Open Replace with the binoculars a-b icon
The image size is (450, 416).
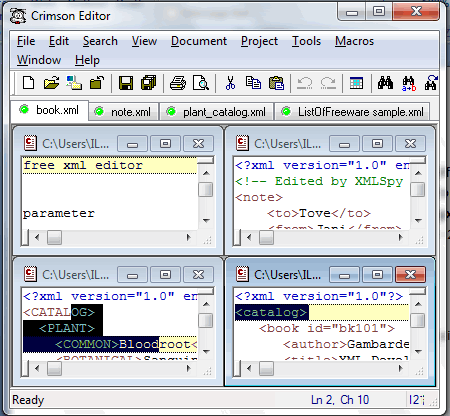409,83
